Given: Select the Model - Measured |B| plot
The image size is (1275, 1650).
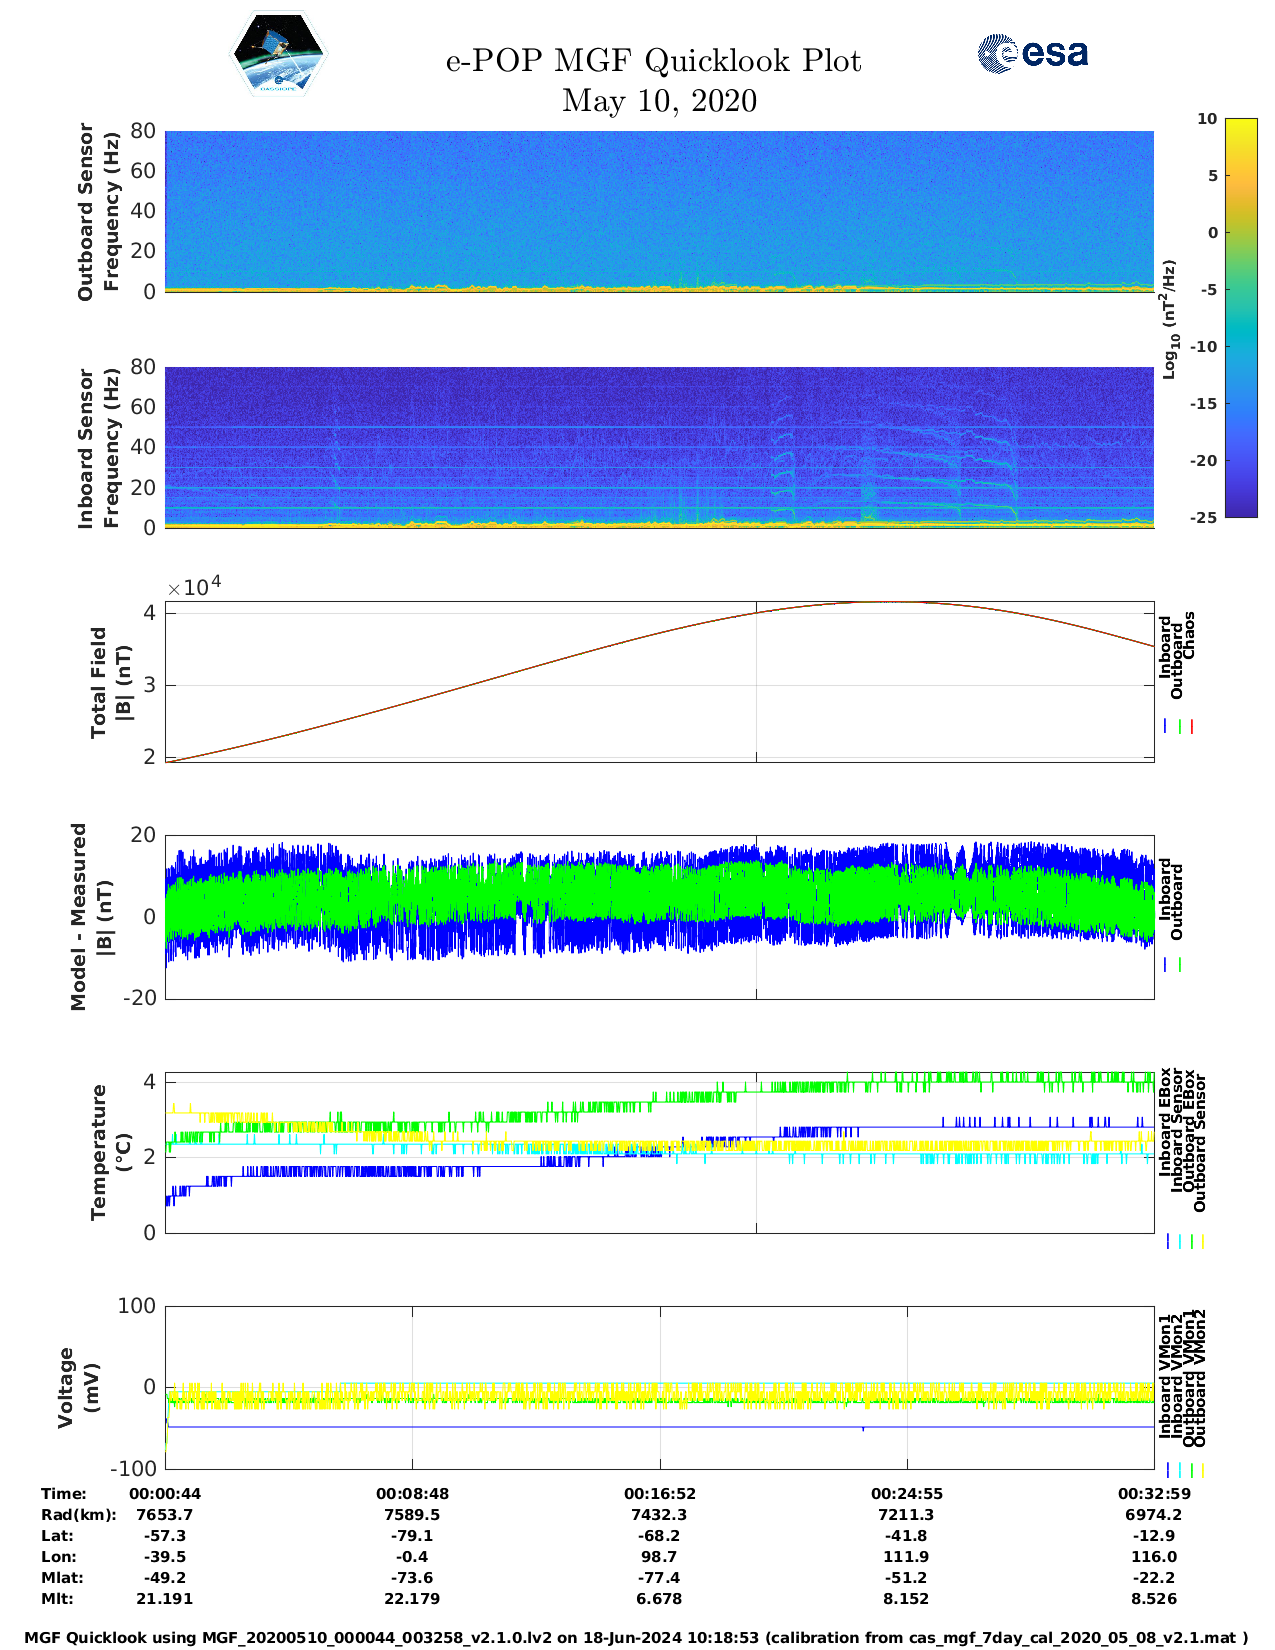Looking at the screenshot, I should pyautogui.click(x=659, y=916).
